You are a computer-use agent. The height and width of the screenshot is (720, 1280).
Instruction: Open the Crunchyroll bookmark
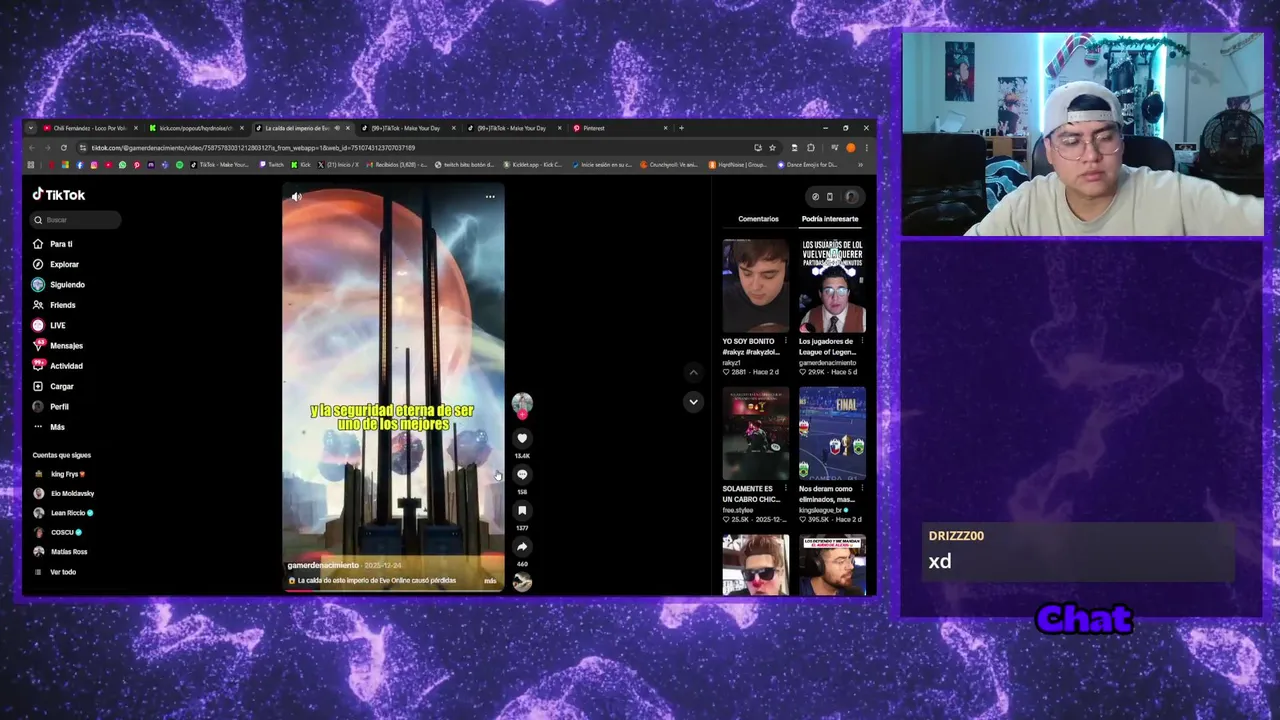coord(669,165)
